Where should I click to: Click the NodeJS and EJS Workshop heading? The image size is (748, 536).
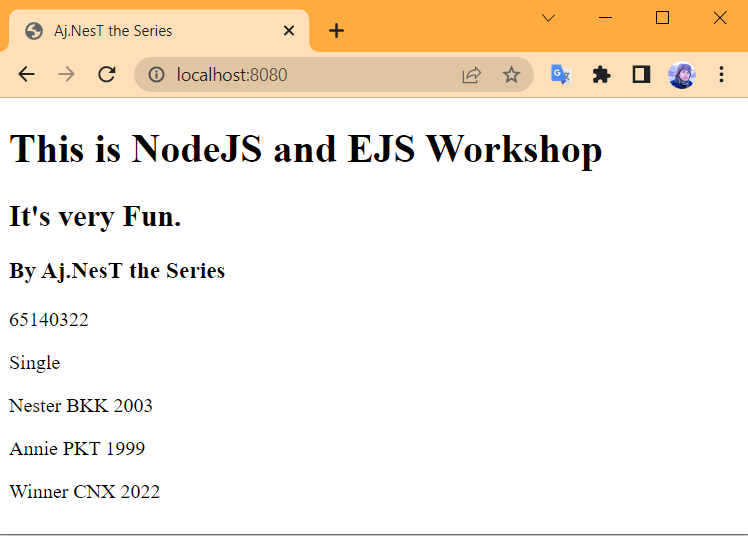coord(306,150)
